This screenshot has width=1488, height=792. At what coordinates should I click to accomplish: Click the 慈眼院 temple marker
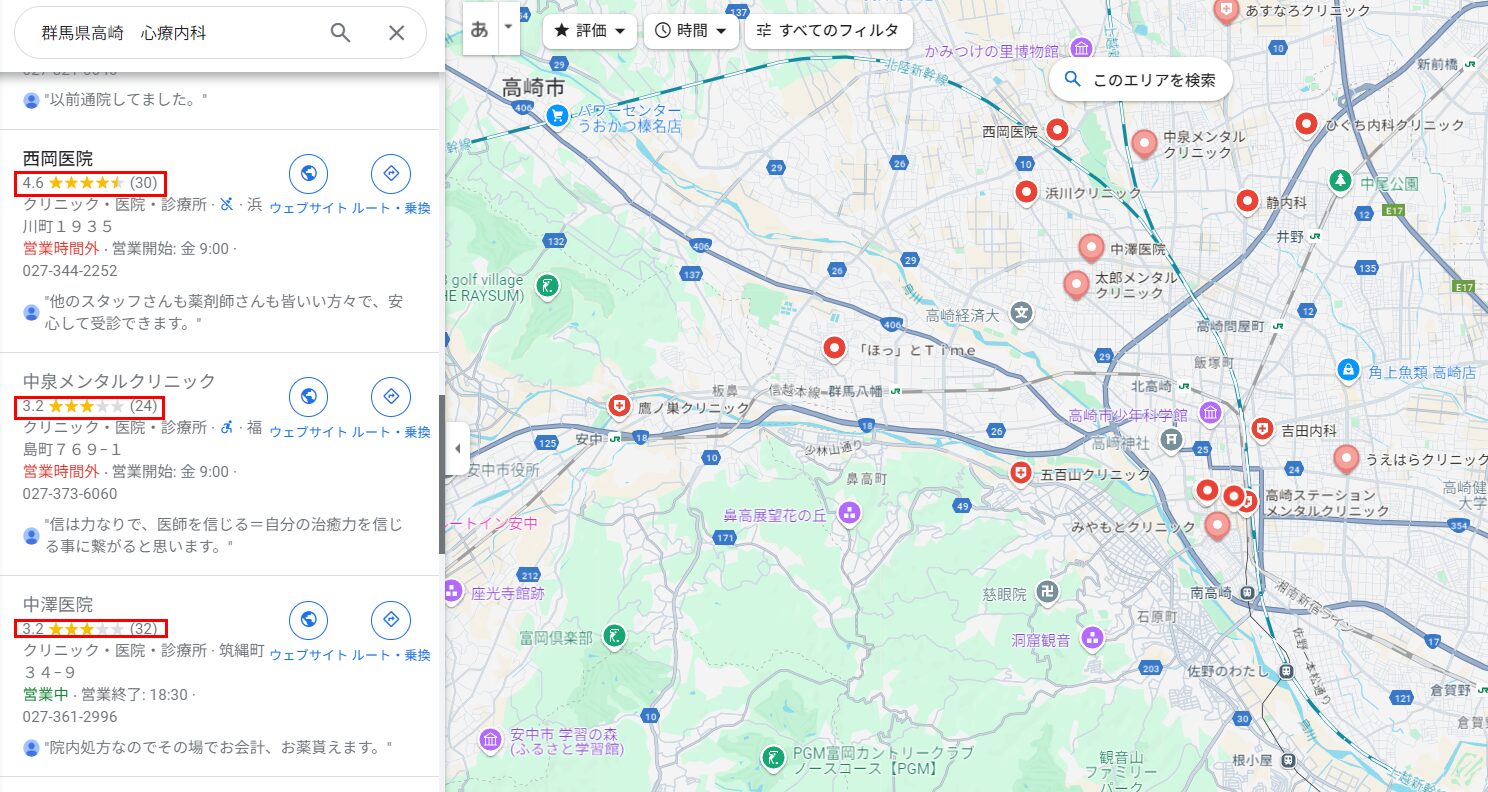(x=1047, y=592)
